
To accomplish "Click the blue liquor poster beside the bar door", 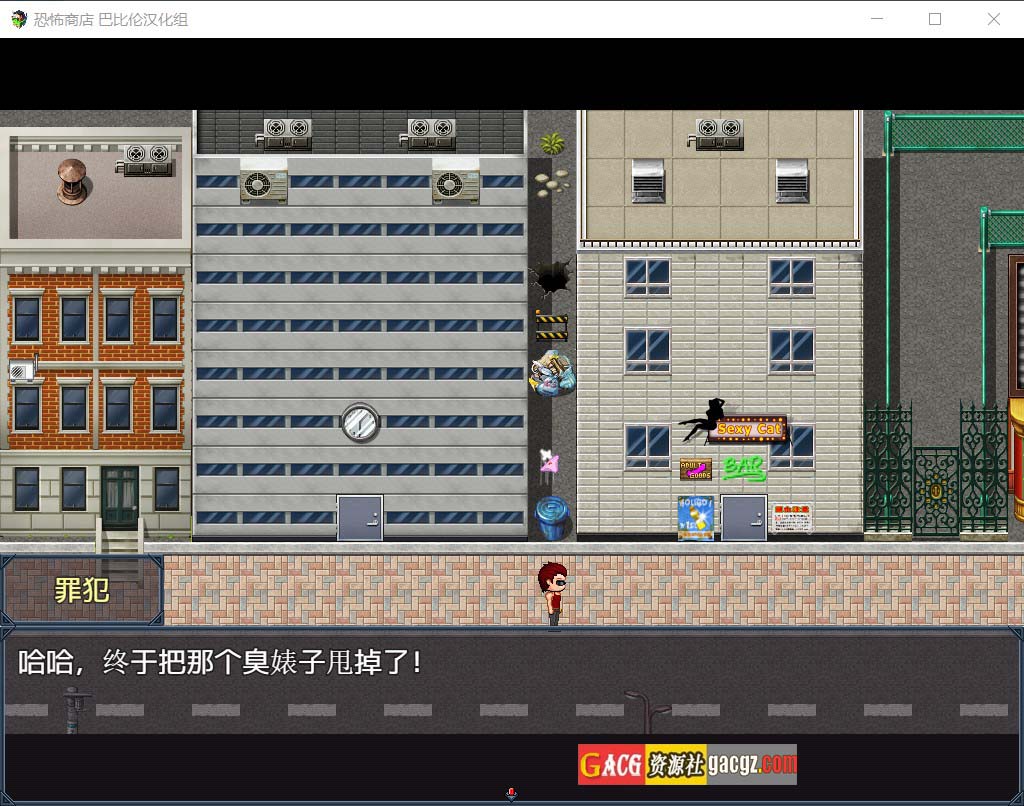I will 695,517.
